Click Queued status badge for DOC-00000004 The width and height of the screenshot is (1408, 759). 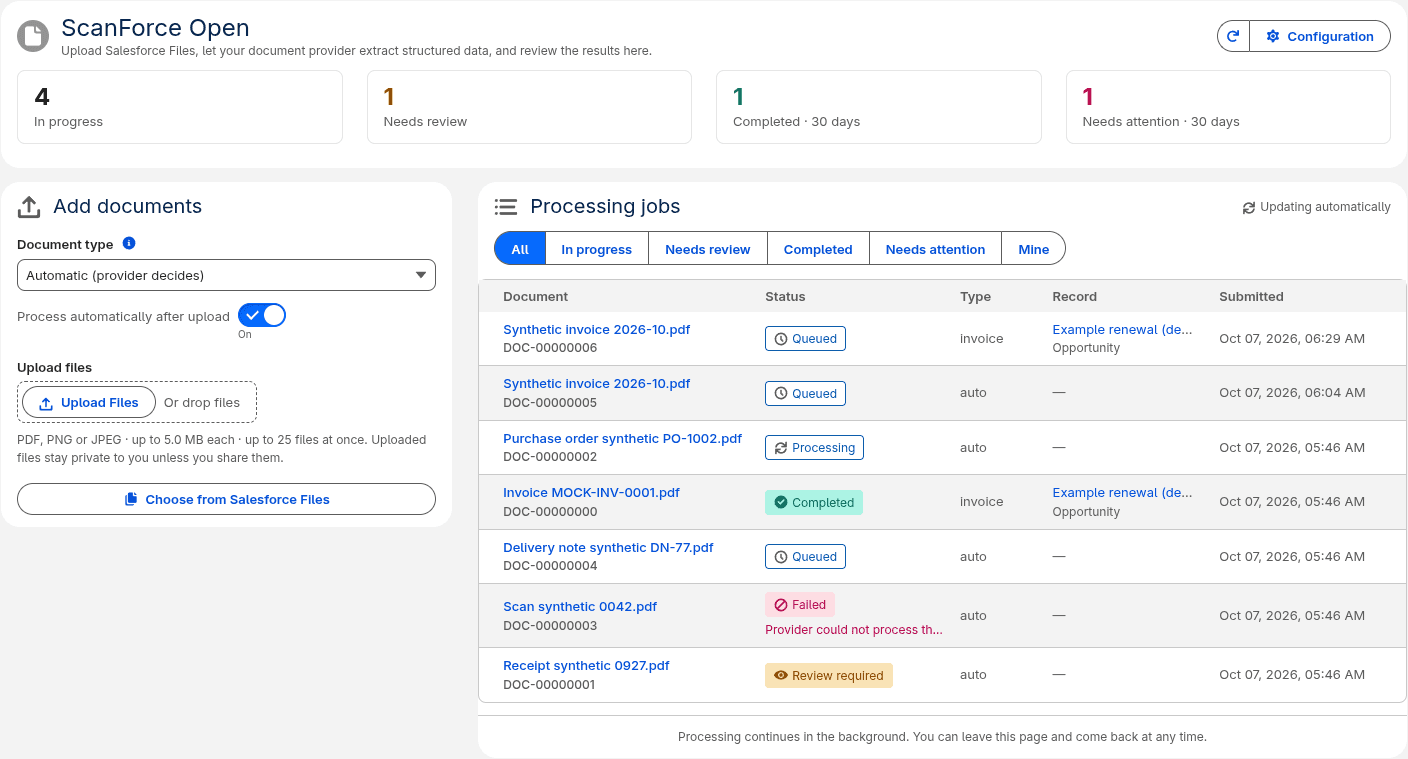pos(805,556)
